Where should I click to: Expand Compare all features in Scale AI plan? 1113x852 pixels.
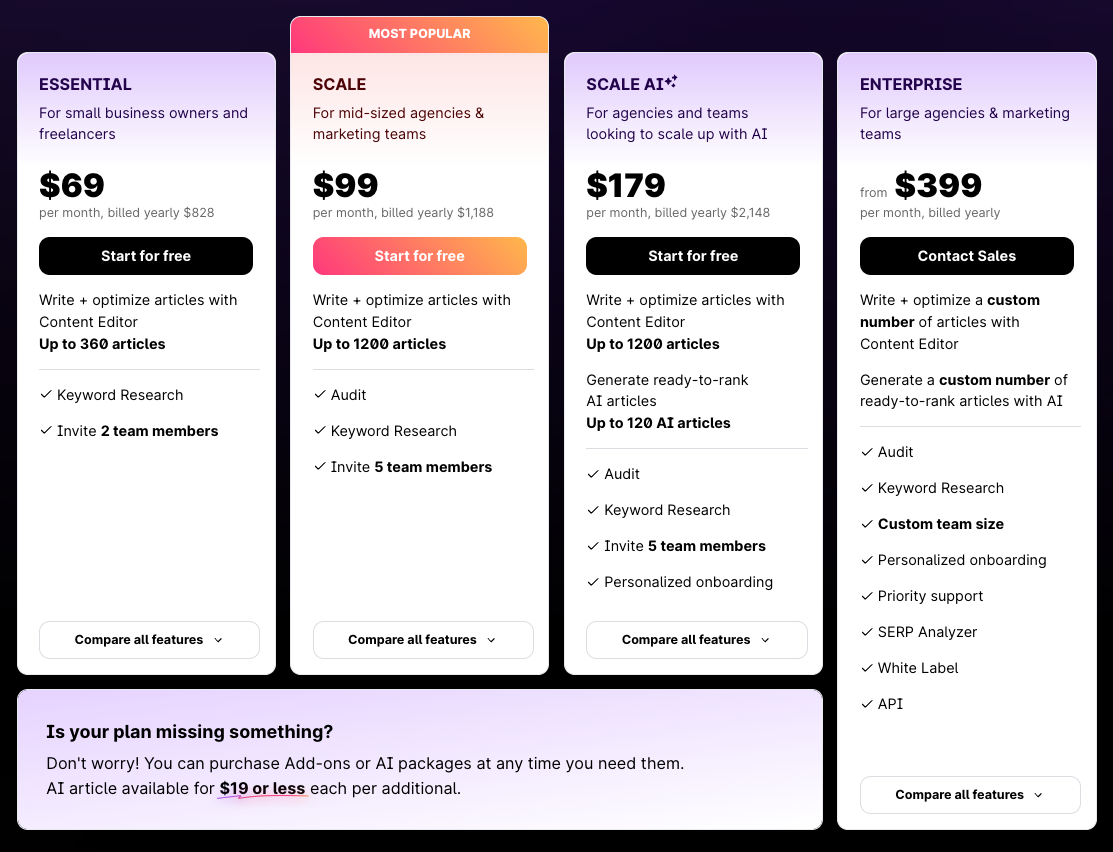696,640
